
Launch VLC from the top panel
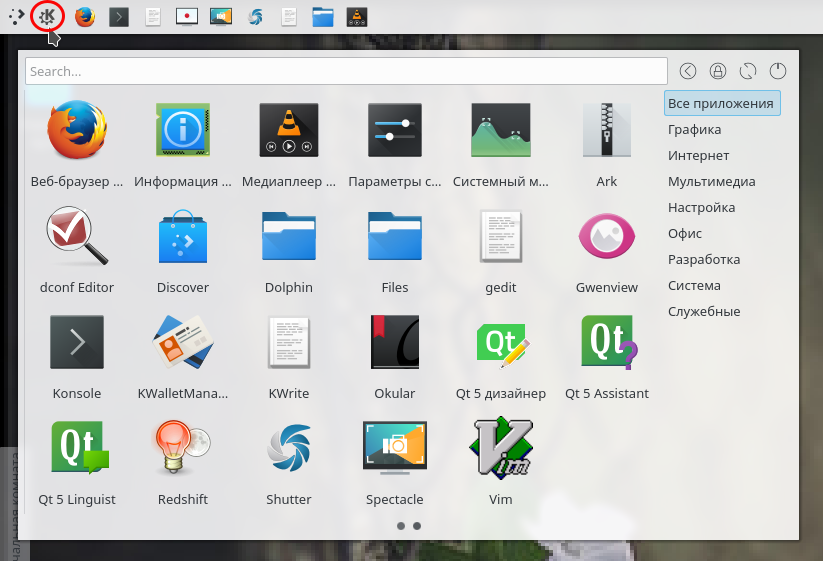pos(357,17)
